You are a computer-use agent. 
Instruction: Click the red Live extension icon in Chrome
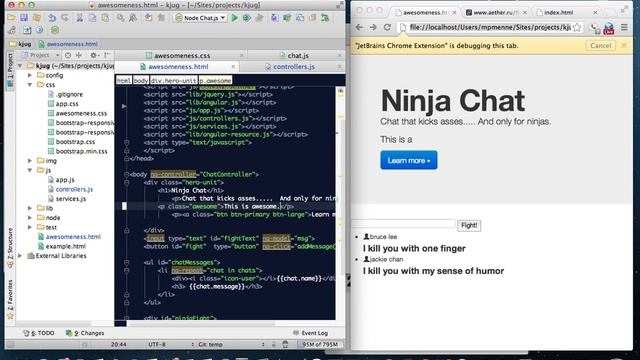coord(609,28)
